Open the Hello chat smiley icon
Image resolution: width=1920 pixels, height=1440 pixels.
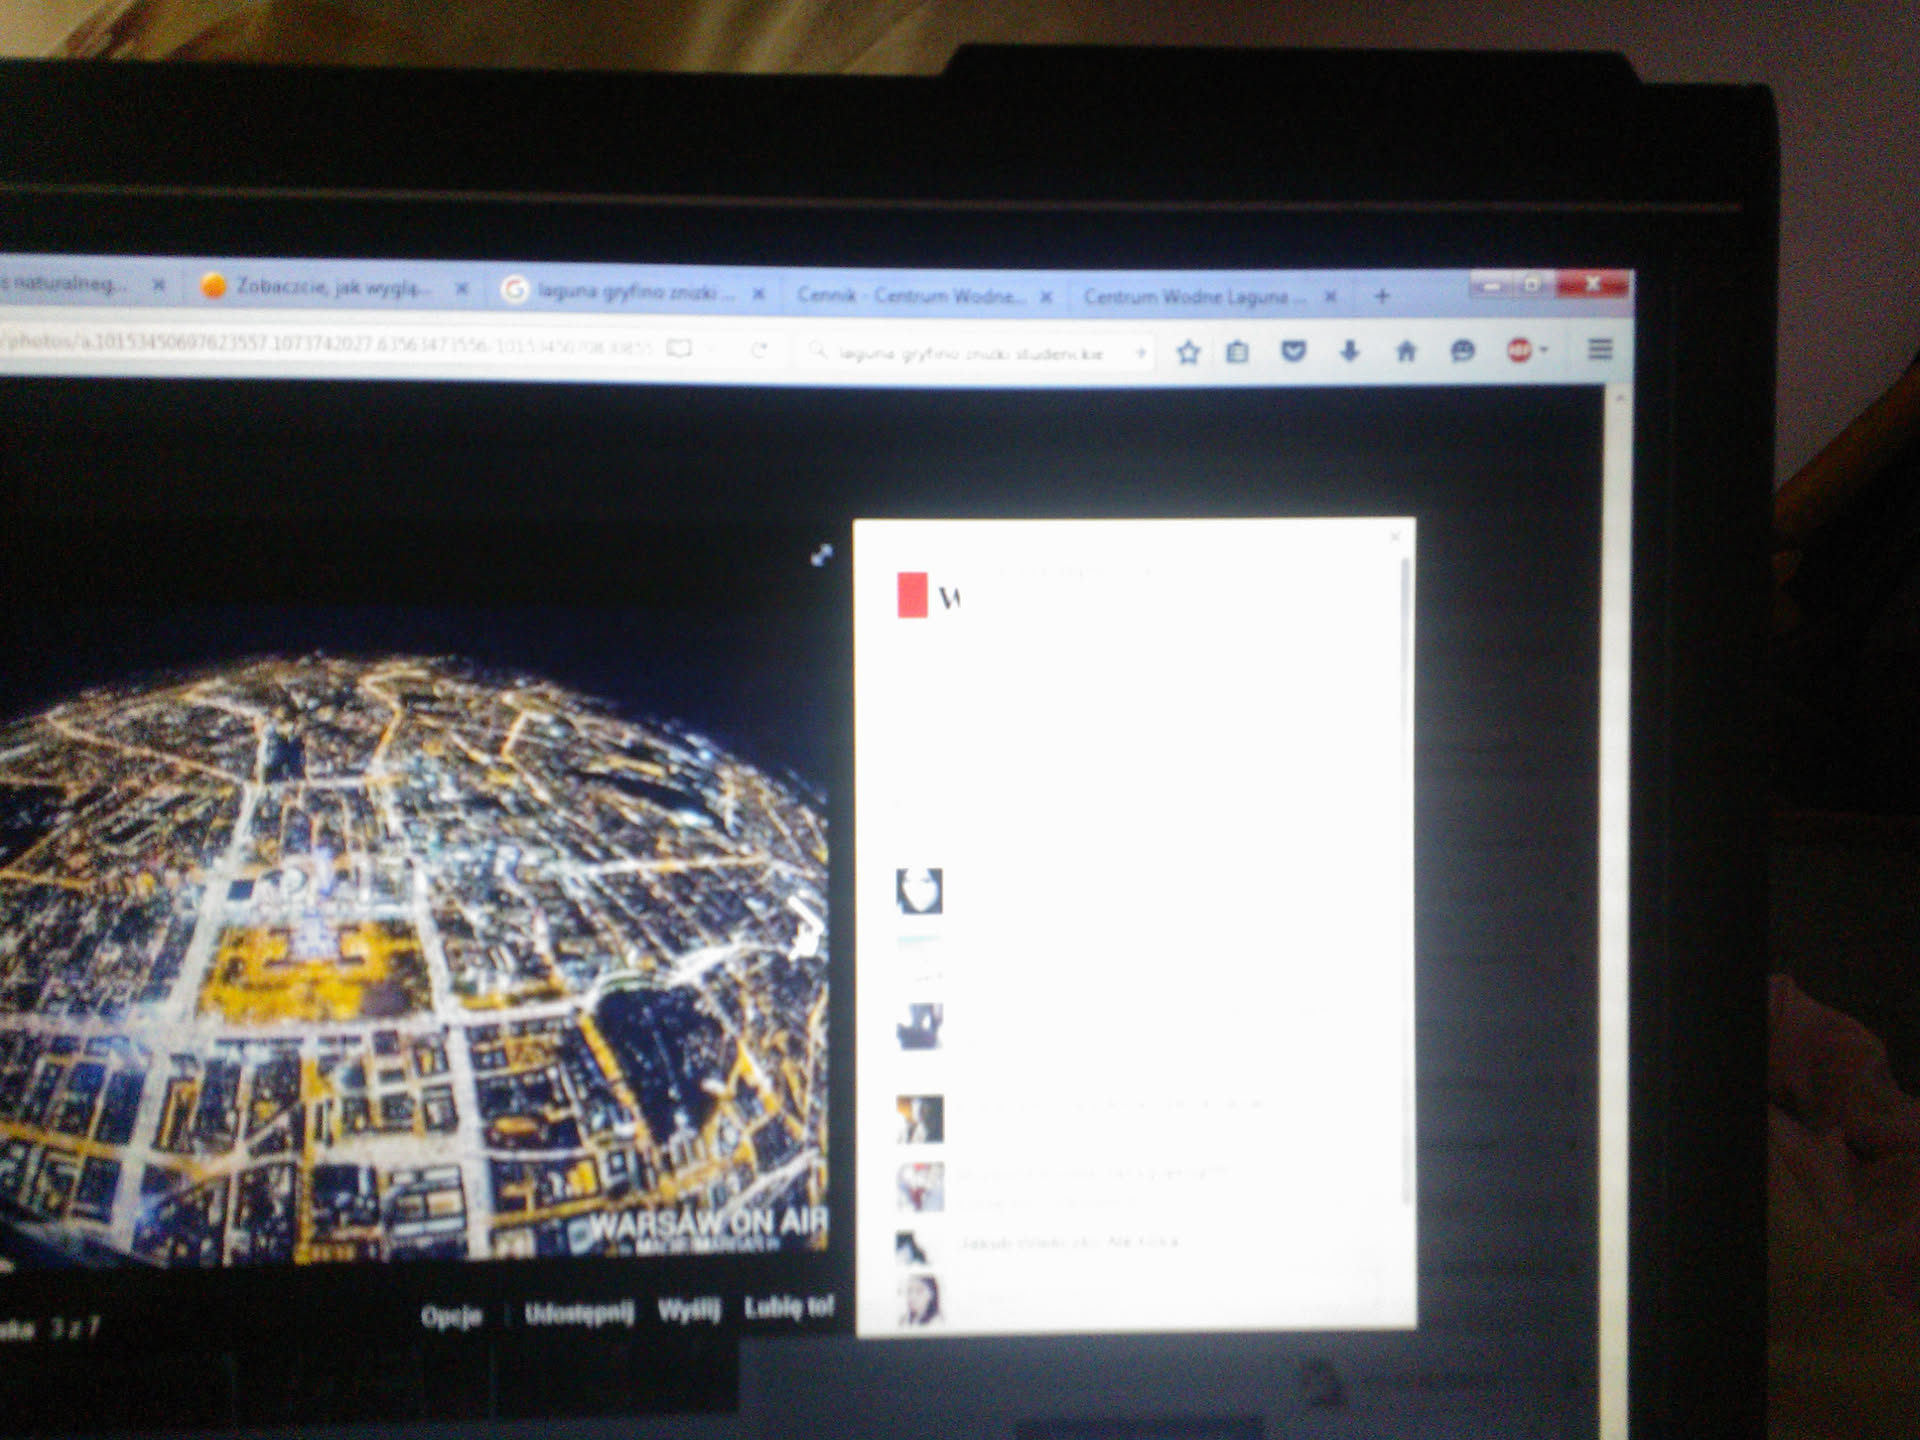coord(1462,351)
